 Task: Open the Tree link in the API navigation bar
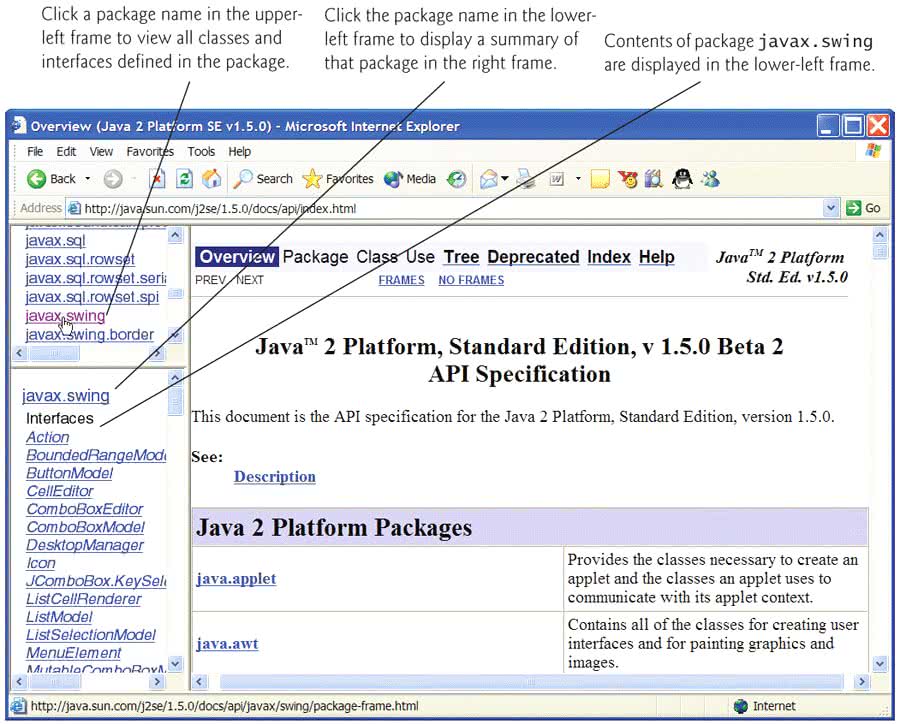click(x=461, y=257)
